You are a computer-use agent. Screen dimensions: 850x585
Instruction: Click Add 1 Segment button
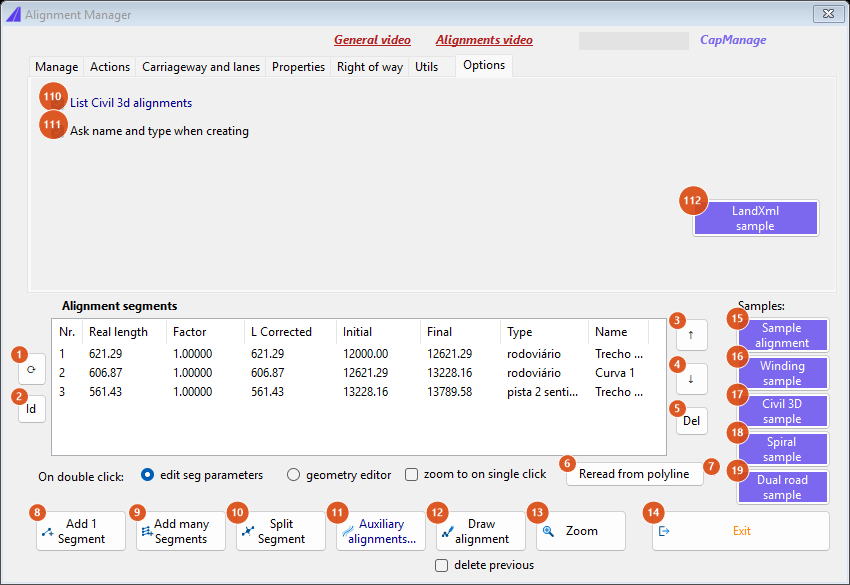tap(81, 531)
